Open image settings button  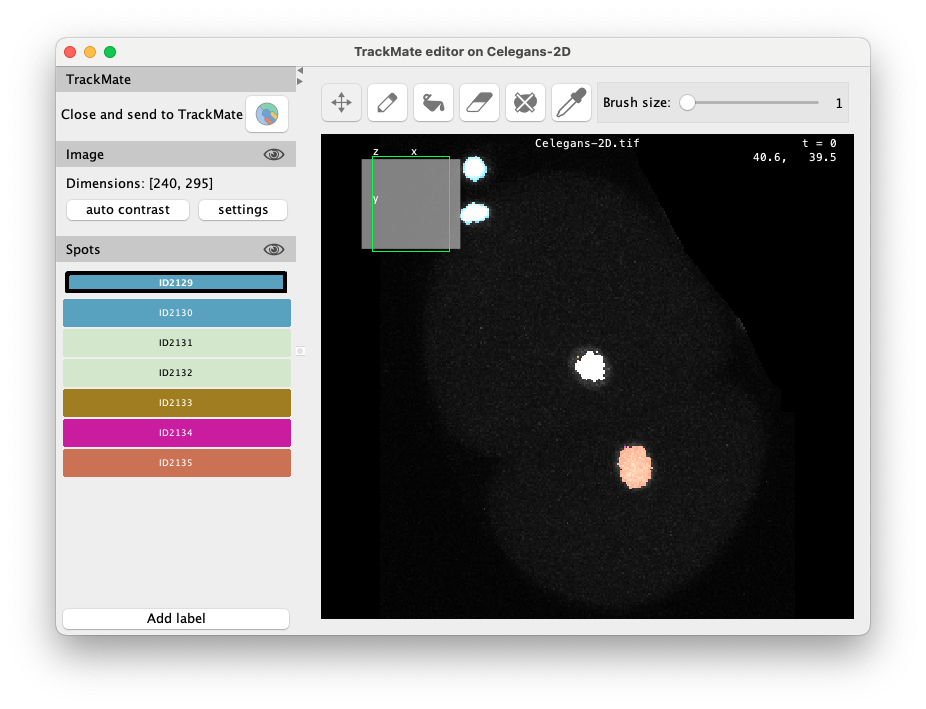click(243, 210)
